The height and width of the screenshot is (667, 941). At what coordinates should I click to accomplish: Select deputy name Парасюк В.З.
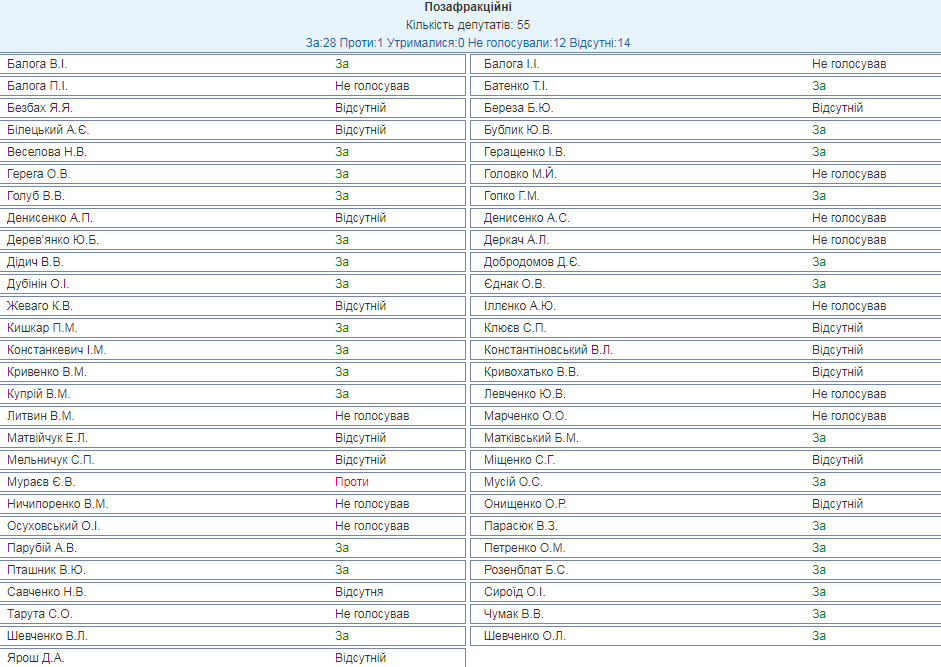pyautogui.click(x=521, y=526)
